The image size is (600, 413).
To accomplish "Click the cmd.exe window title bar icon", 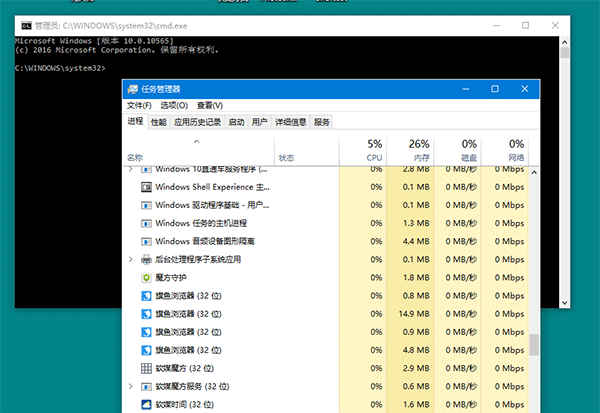I will click(26, 26).
